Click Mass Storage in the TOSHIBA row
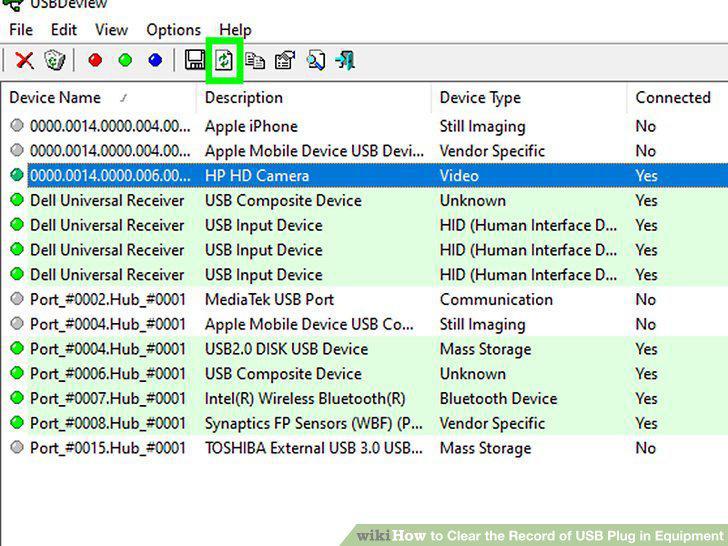 pyautogui.click(x=485, y=448)
